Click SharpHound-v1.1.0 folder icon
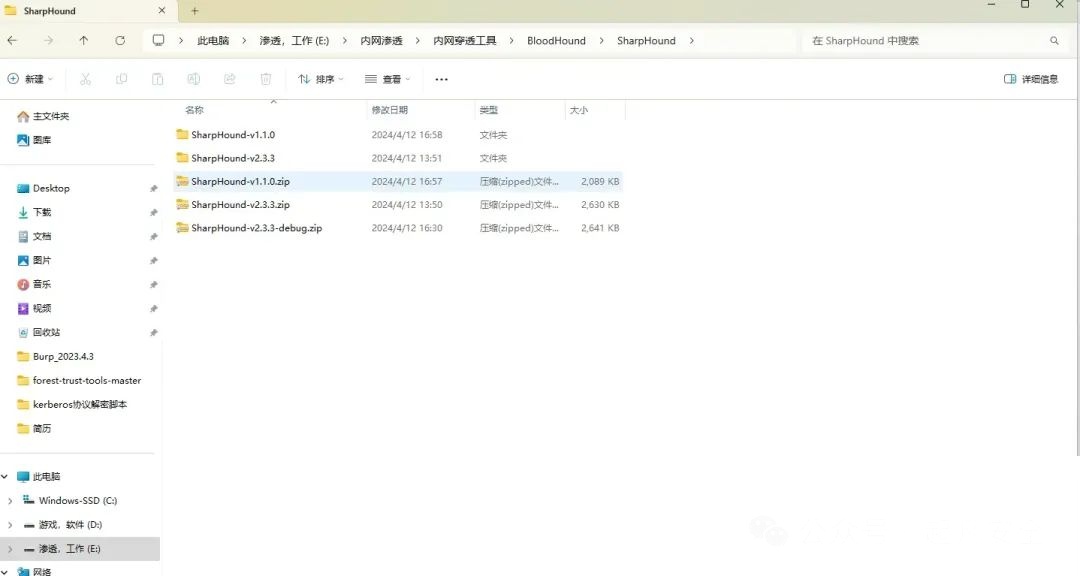The image size is (1080, 576). click(182, 134)
